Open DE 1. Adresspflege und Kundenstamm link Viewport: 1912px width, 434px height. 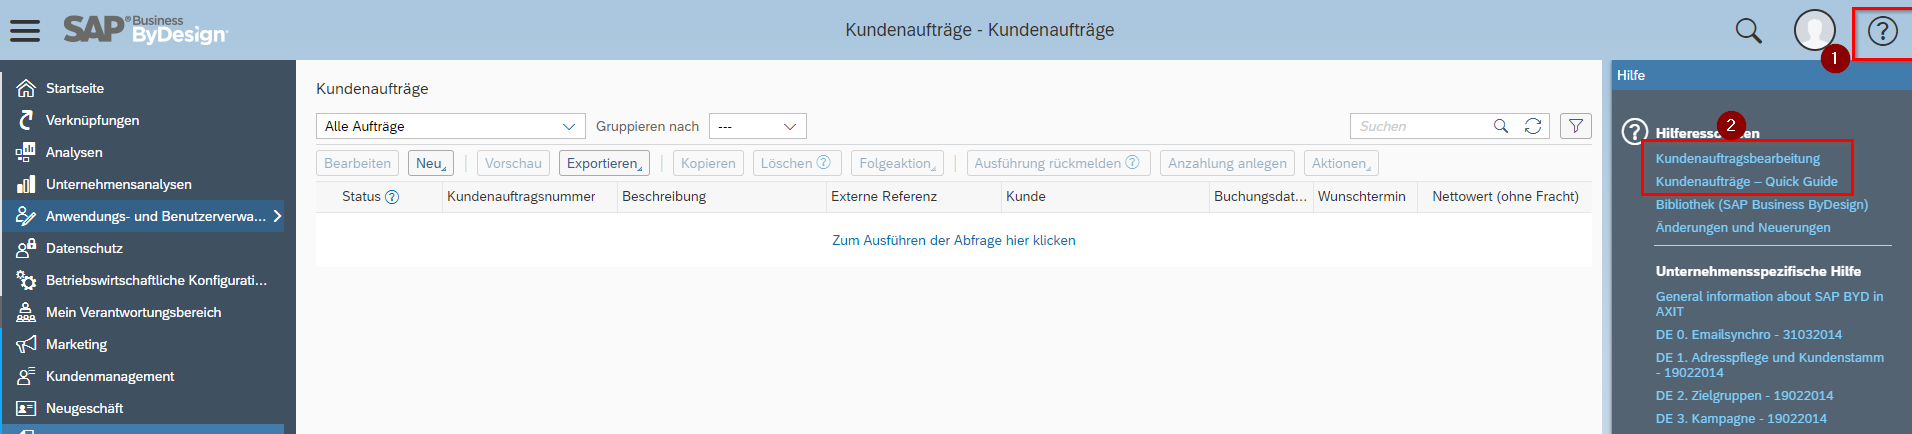(x=1770, y=365)
